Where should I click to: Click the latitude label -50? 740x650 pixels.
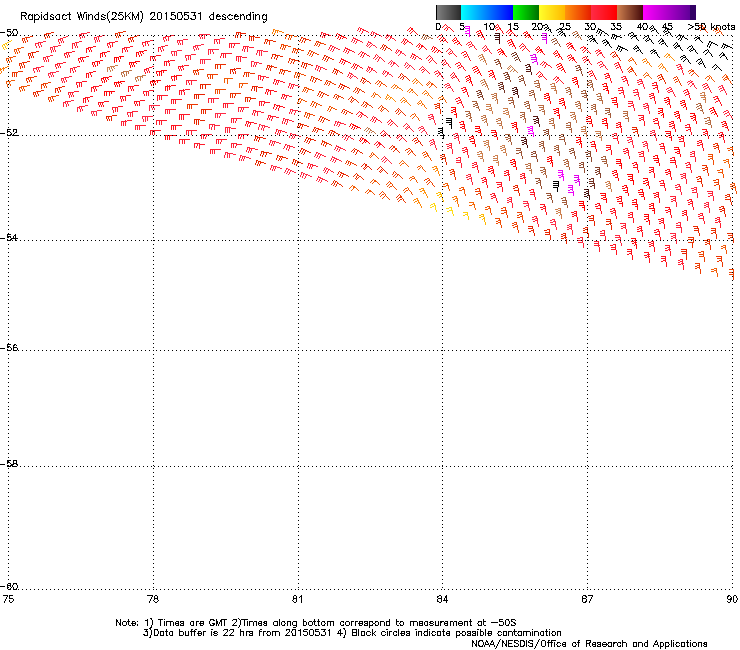coord(9,33)
